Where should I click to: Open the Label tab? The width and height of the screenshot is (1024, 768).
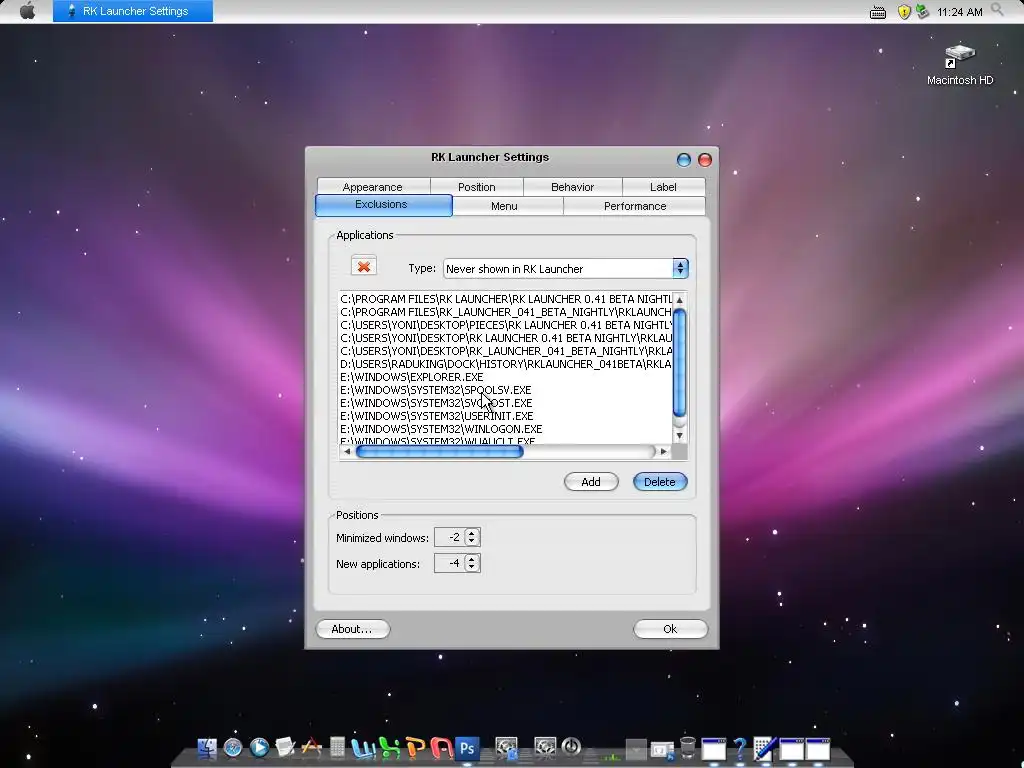pyautogui.click(x=664, y=187)
